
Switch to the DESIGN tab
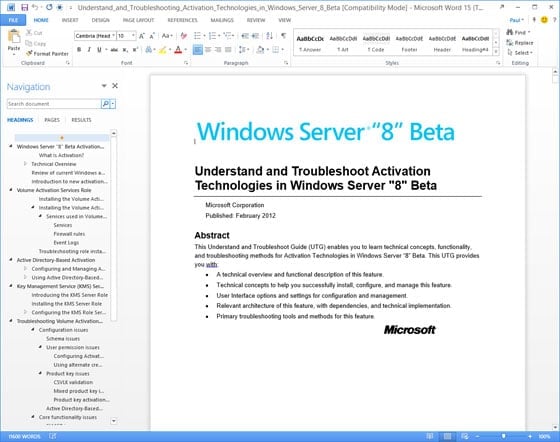pyautogui.click(x=101, y=20)
